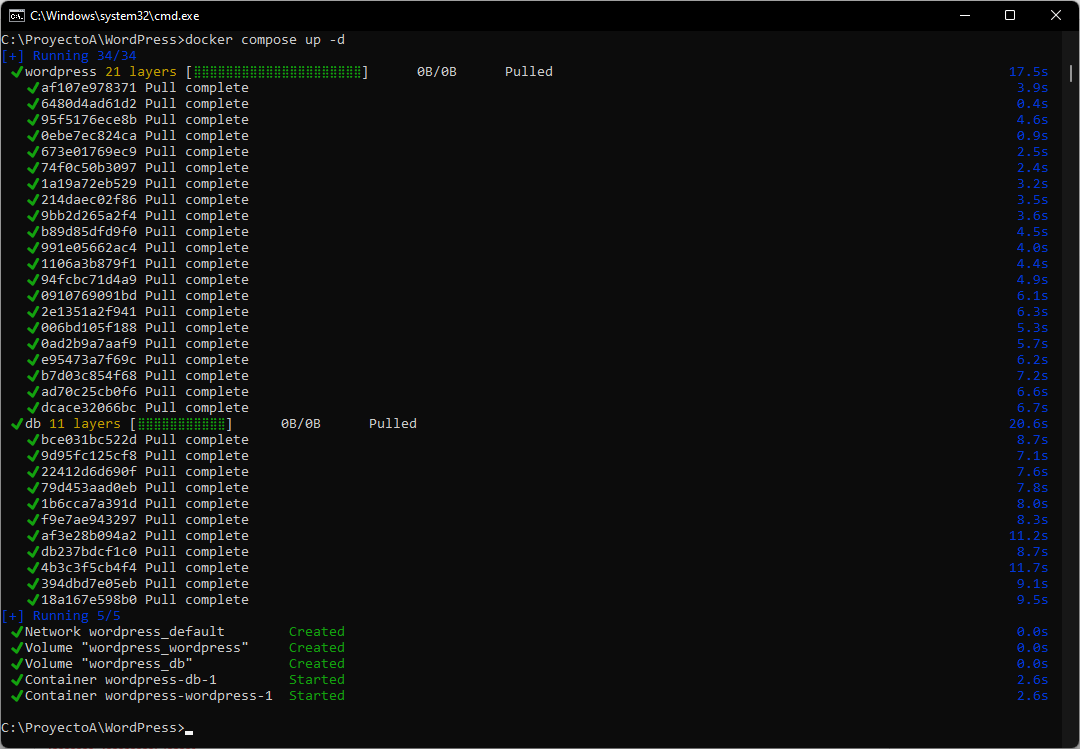Click layer ID 0ad2b9a7aaf9
Screen dimensions: 1080x749
pos(89,344)
